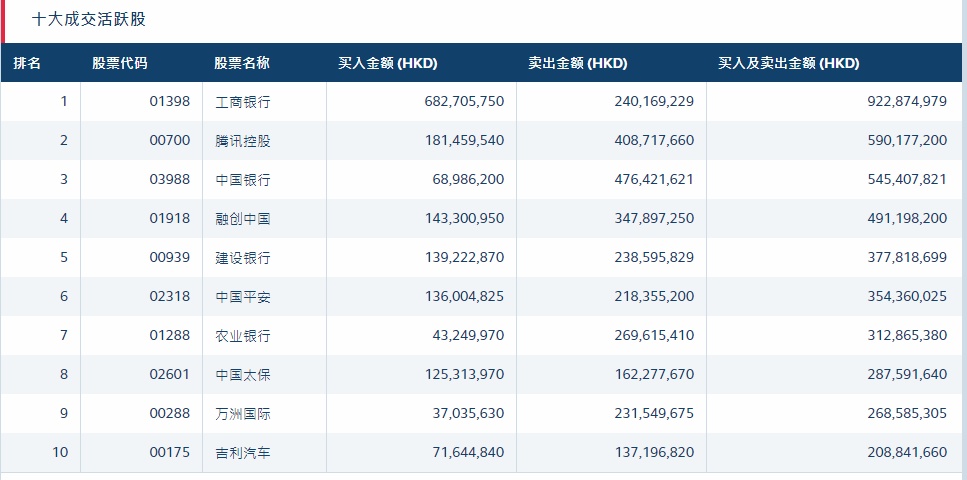Click sell amount 269,615,410
Image resolution: width=967 pixels, height=480 pixels.
point(654,335)
